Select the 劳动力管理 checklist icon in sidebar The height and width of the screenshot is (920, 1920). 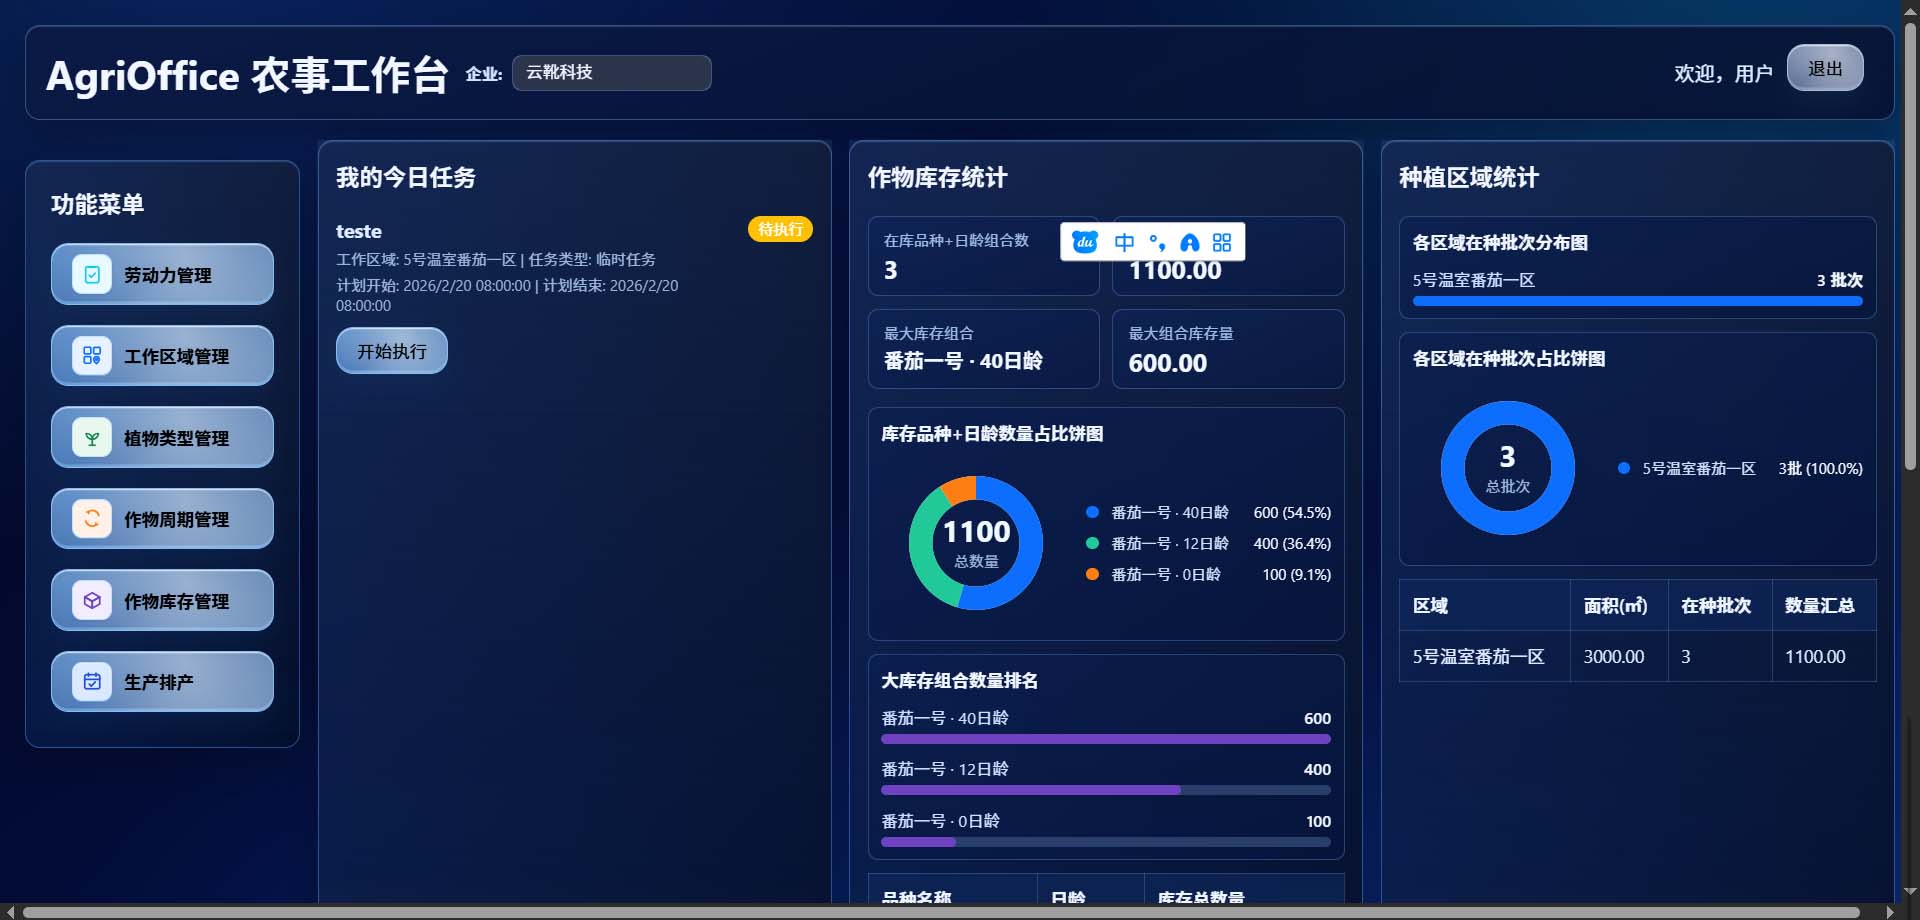pos(91,274)
